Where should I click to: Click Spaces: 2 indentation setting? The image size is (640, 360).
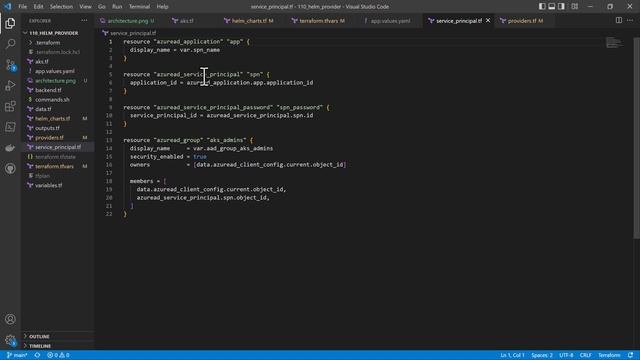tap(542, 355)
